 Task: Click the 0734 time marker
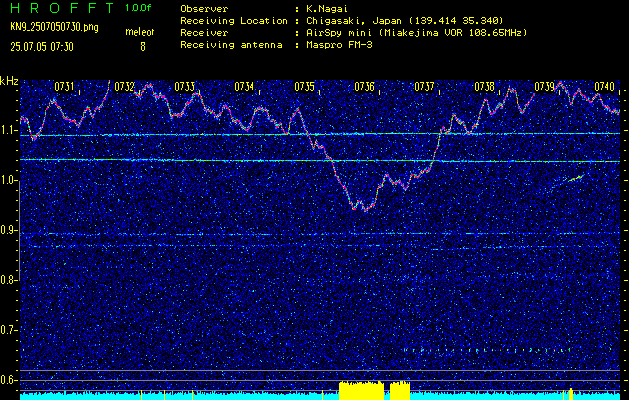tap(244, 87)
